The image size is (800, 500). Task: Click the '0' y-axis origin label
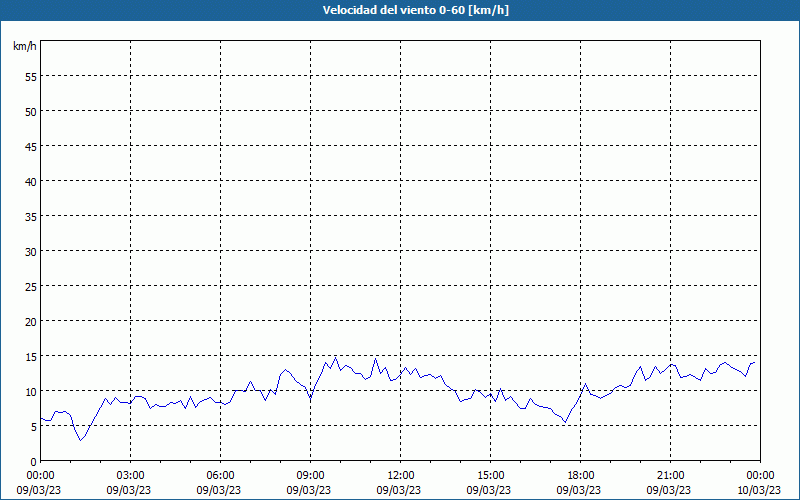click(34, 462)
